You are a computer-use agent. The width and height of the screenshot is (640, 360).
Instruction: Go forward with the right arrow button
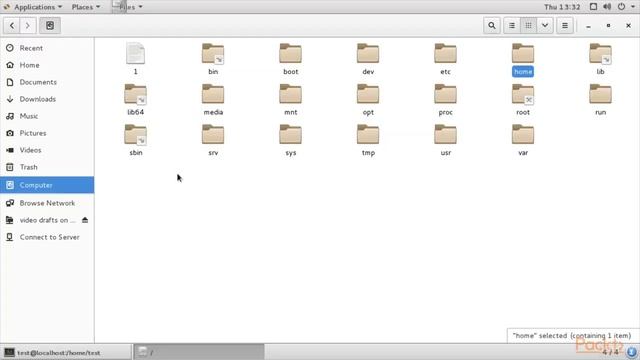point(27,25)
